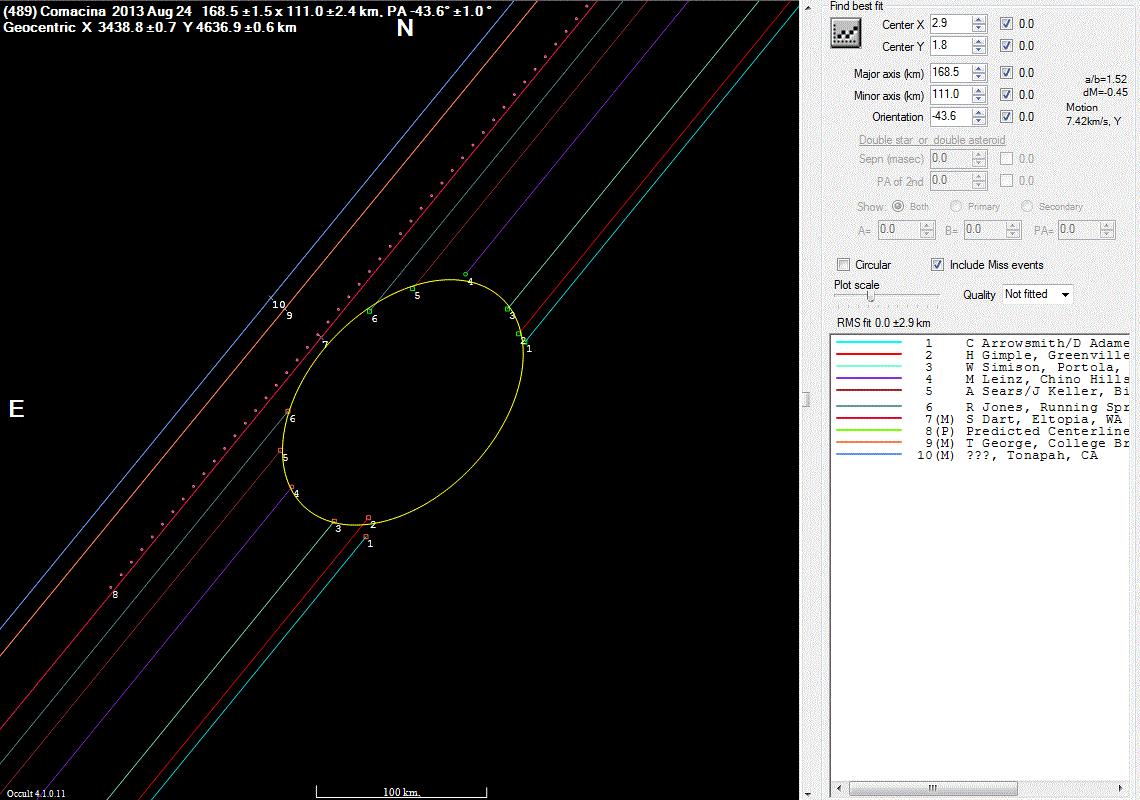Click the PA of 2nd spinner arrows
Viewport: 1140px width, 800px height.
coord(979,180)
